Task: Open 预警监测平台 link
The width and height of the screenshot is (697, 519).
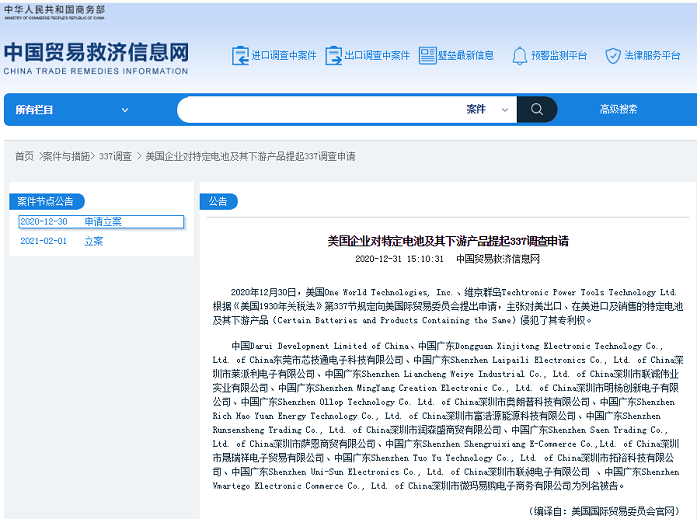Action: tap(559, 56)
